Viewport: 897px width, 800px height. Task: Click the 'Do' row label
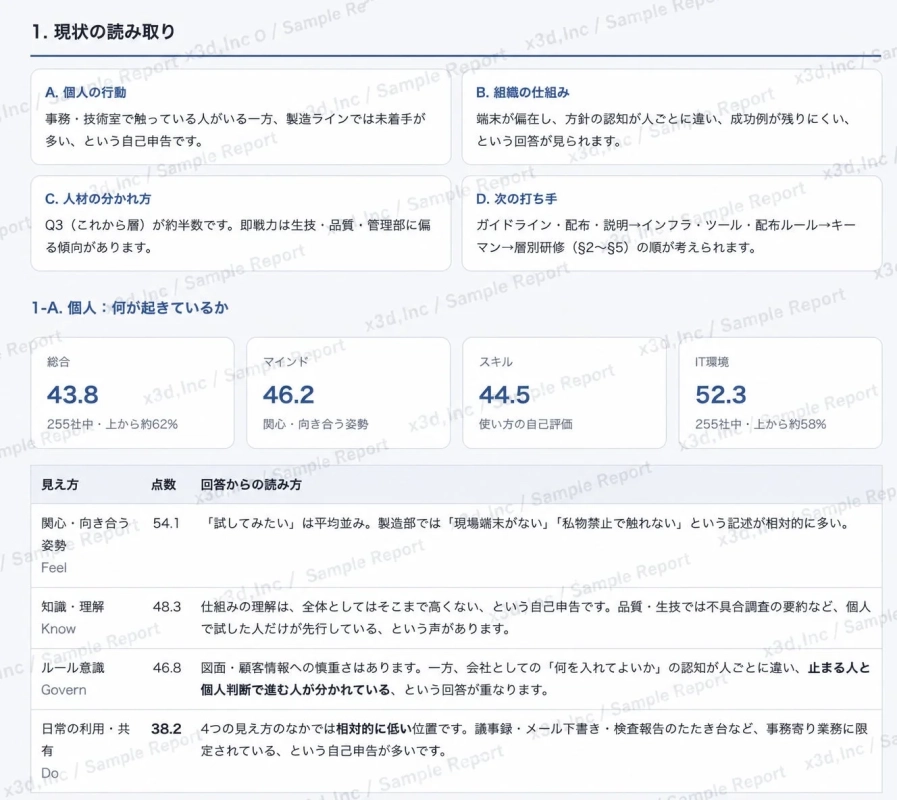pos(50,773)
